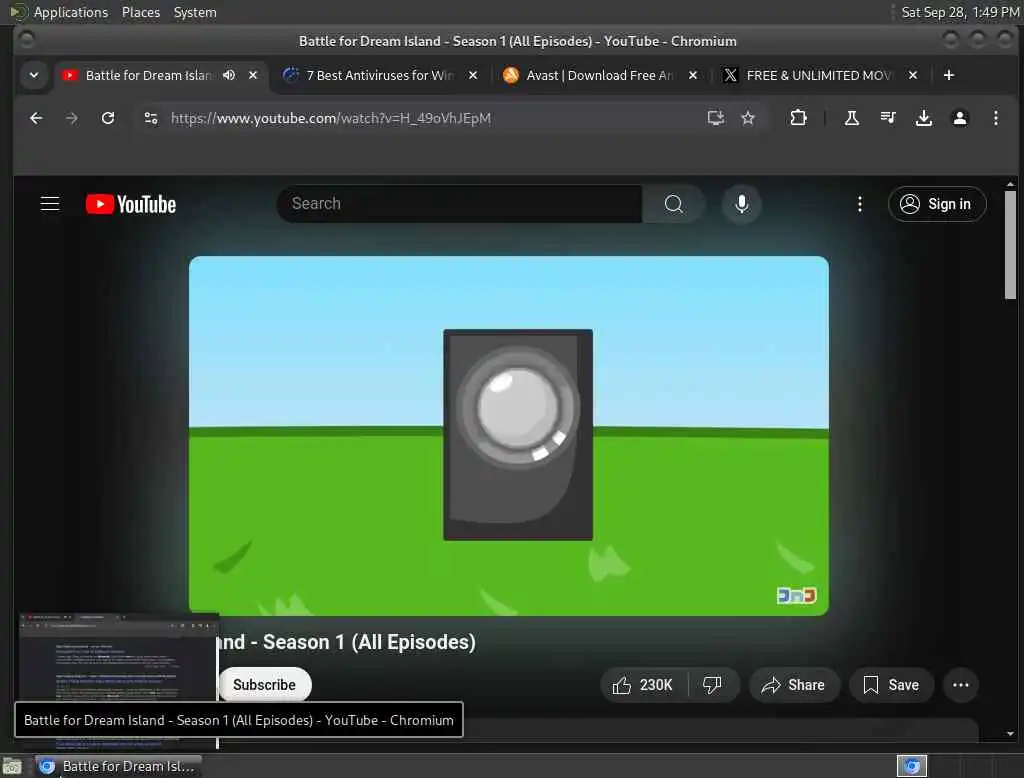Like the video with 230K thumbs up
The height and width of the screenshot is (778, 1024).
(x=643, y=685)
